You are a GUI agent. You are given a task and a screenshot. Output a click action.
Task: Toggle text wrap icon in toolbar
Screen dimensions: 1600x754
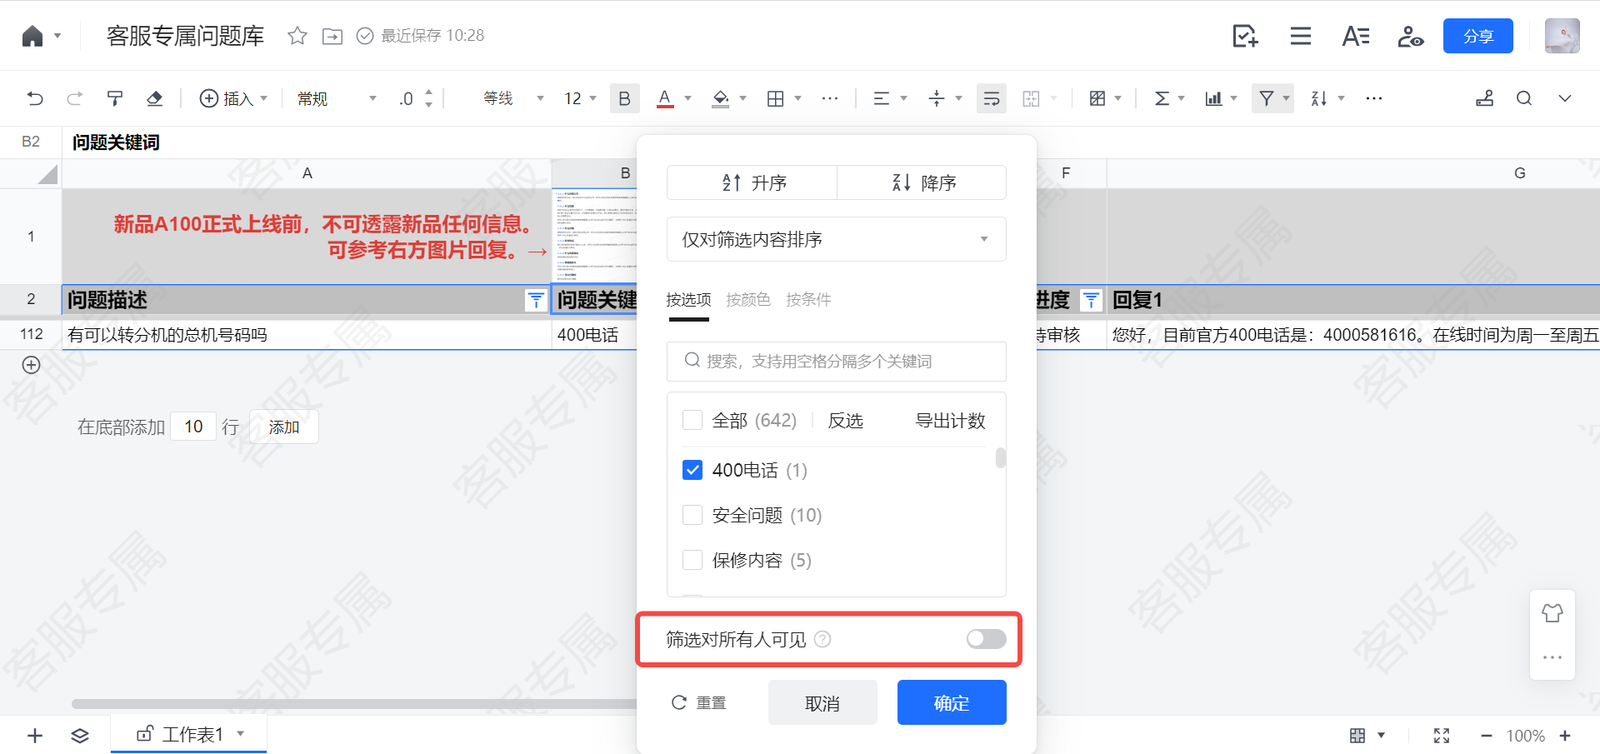991,98
